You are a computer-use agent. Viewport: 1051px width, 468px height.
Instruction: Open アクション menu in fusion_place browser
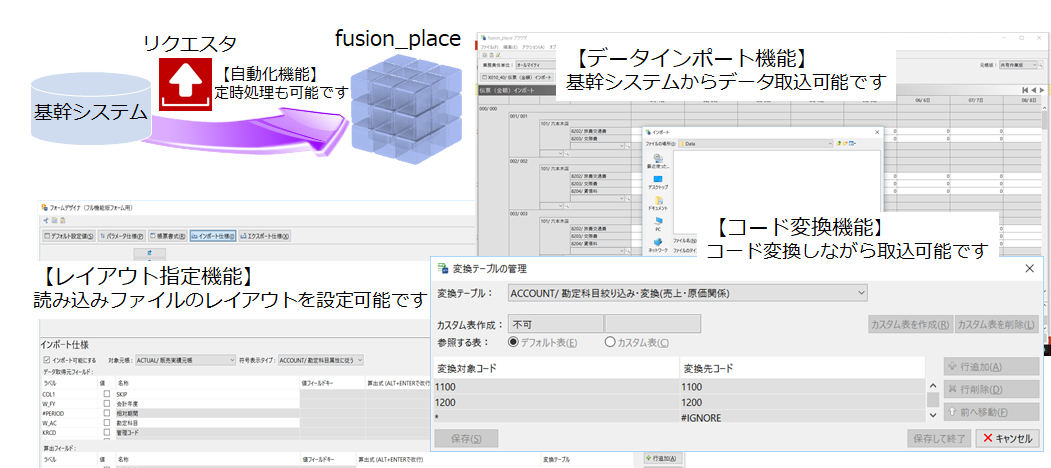pyautogui.click(x=534, y=48)
